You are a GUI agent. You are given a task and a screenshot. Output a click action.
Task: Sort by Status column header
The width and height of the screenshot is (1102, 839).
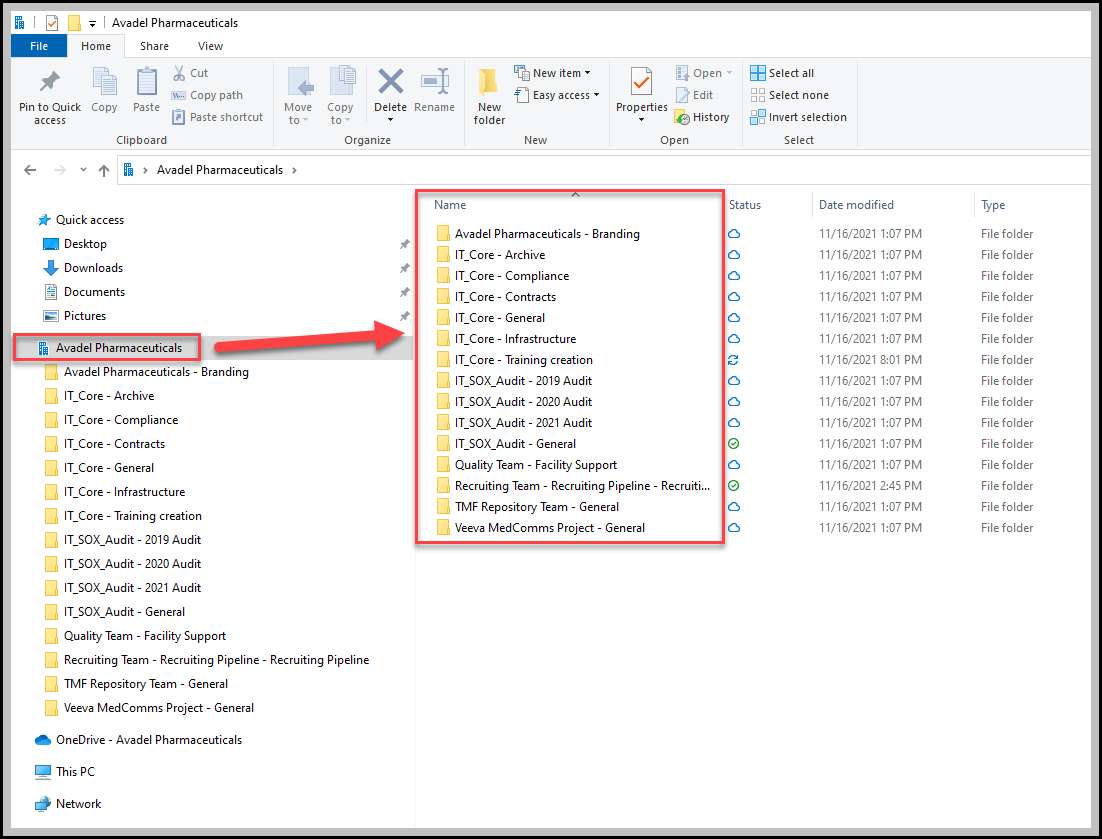(744, 205)
